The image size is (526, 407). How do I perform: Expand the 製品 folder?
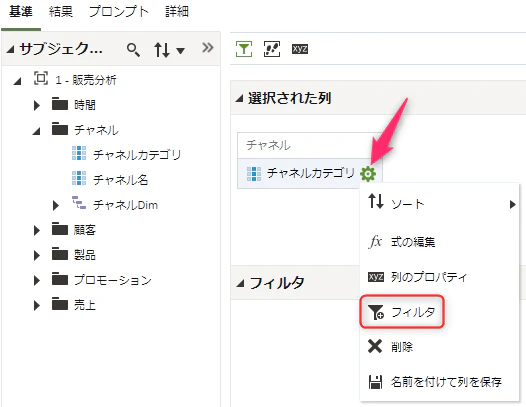(37, 256)
